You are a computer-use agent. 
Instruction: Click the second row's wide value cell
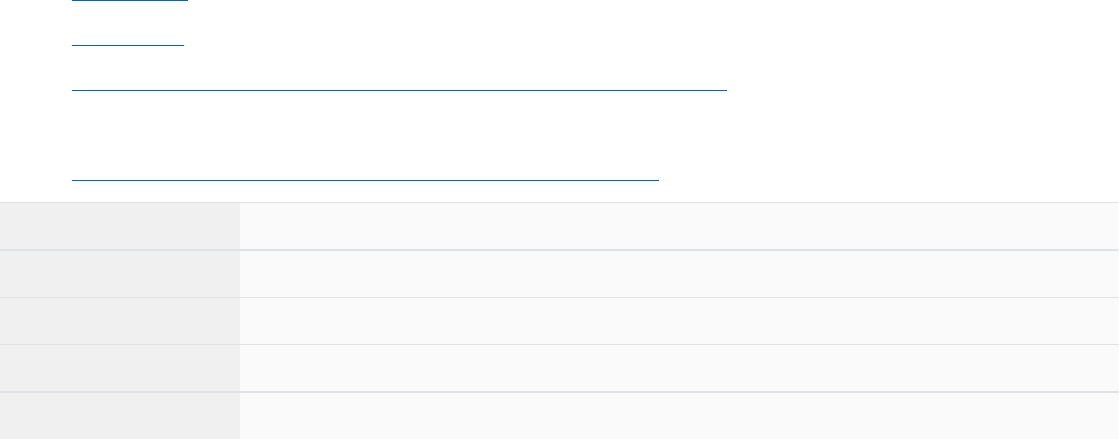pos(678,273)
